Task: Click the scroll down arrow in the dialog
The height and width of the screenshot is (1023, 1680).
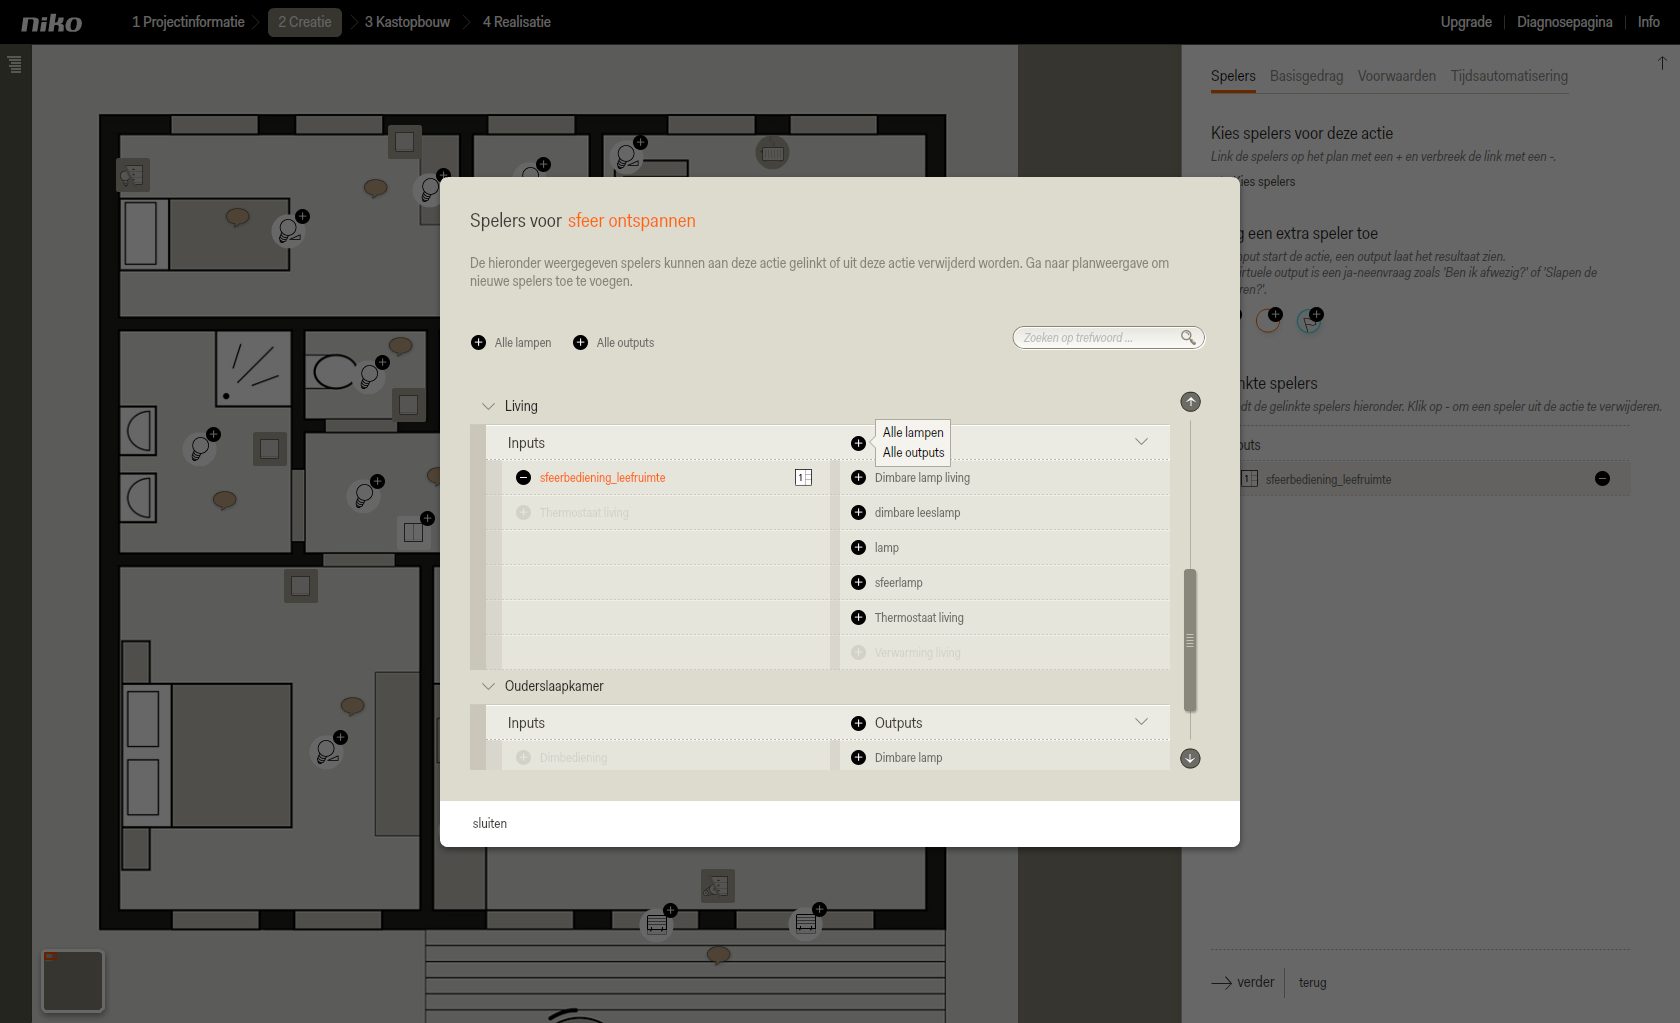Action: point(1190,758)
